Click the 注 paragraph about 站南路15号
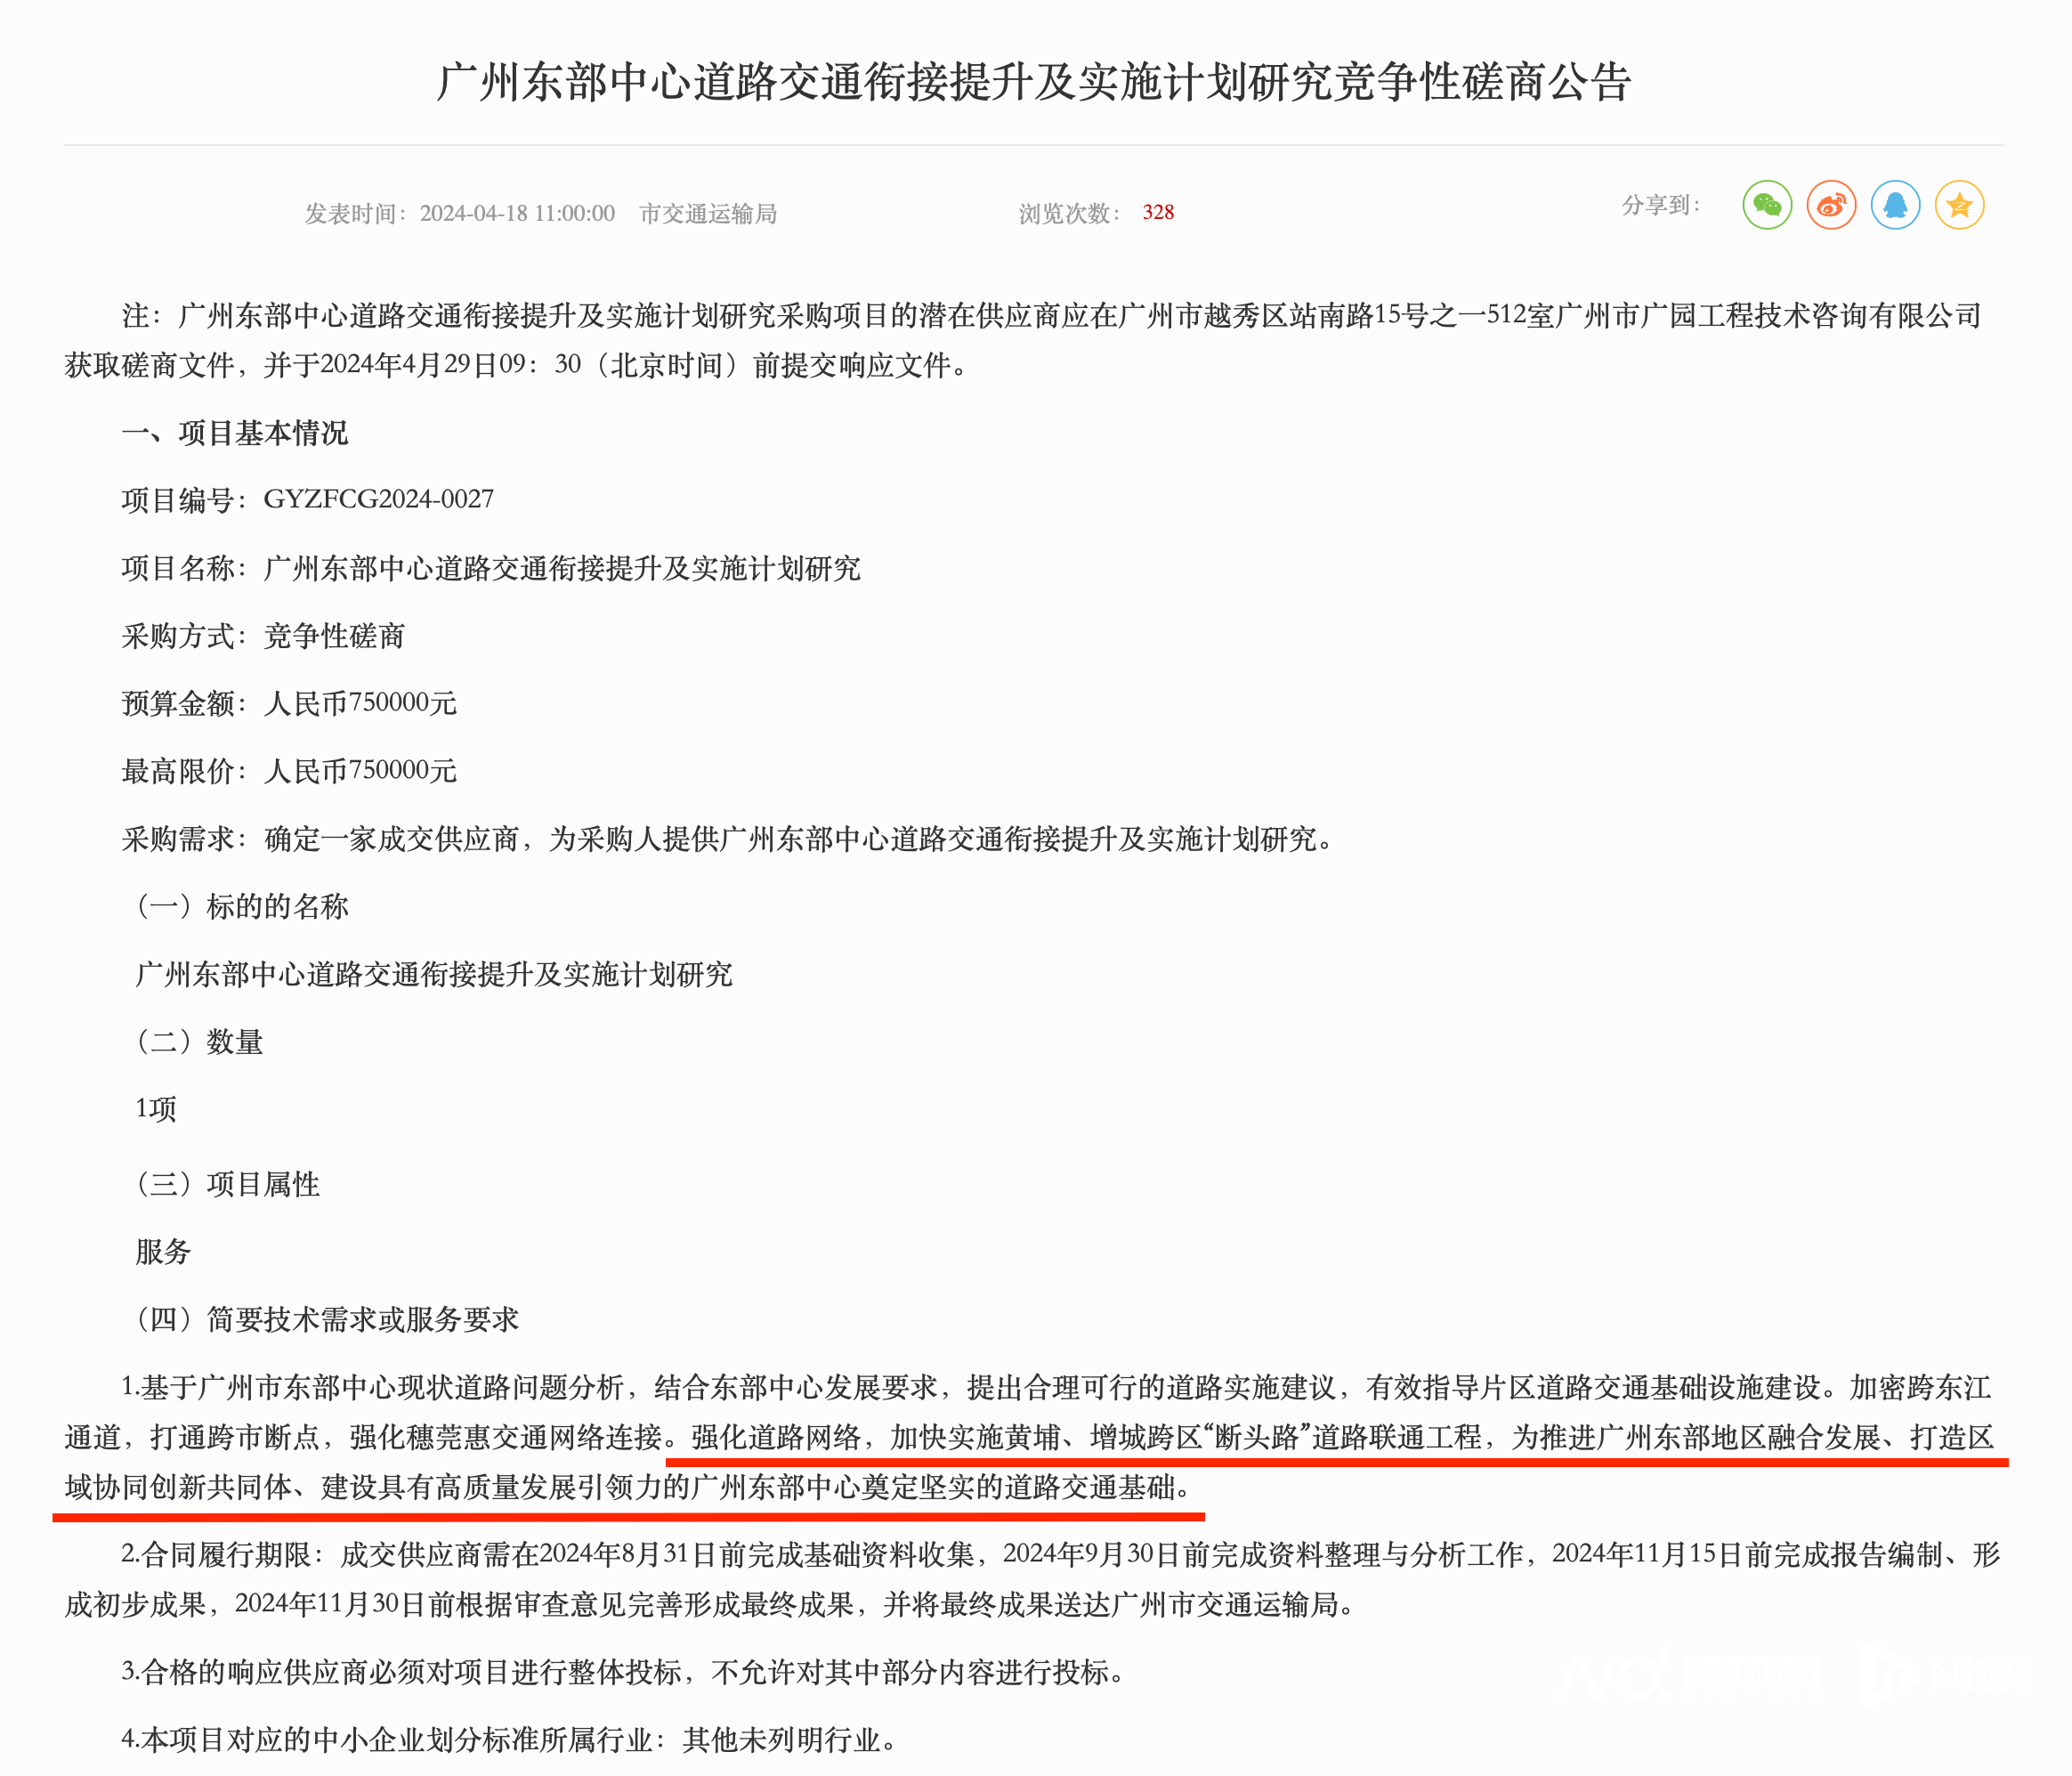 (1024, 340)
